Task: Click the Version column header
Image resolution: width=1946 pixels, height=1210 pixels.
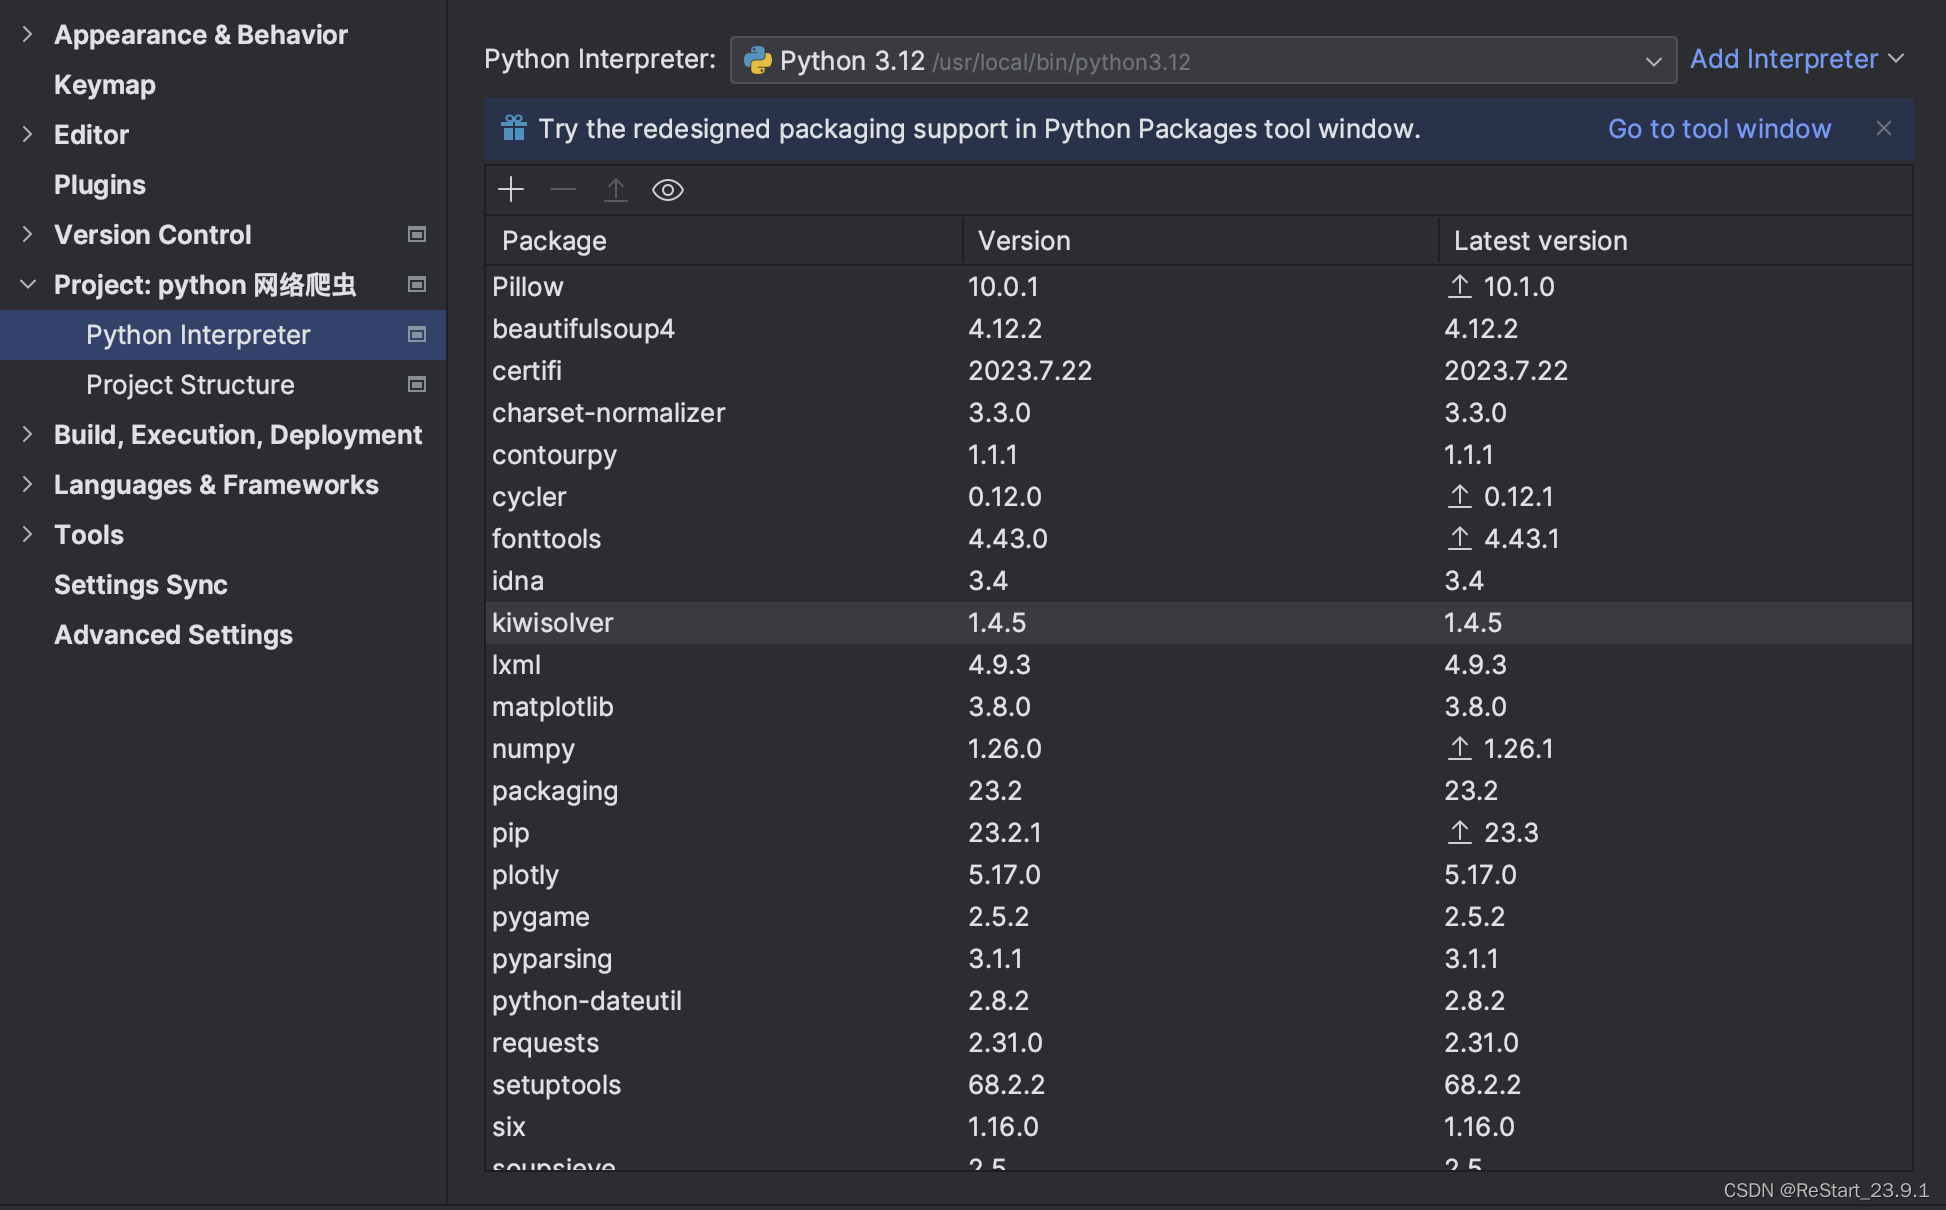Action: point(1200,240)
